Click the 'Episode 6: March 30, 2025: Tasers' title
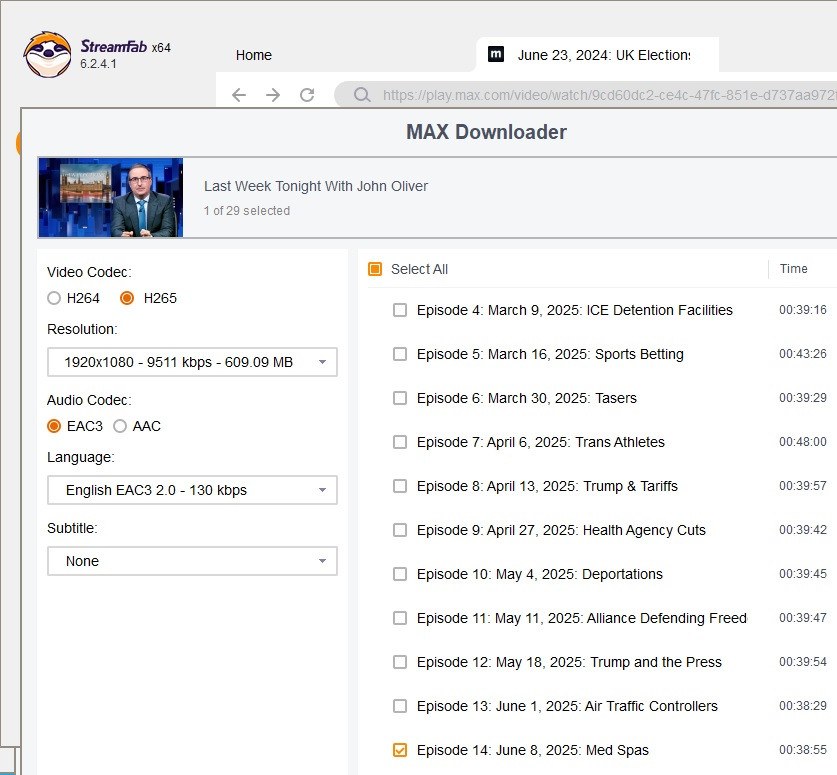This screenshot has width=837, height=775. point(527,398)
